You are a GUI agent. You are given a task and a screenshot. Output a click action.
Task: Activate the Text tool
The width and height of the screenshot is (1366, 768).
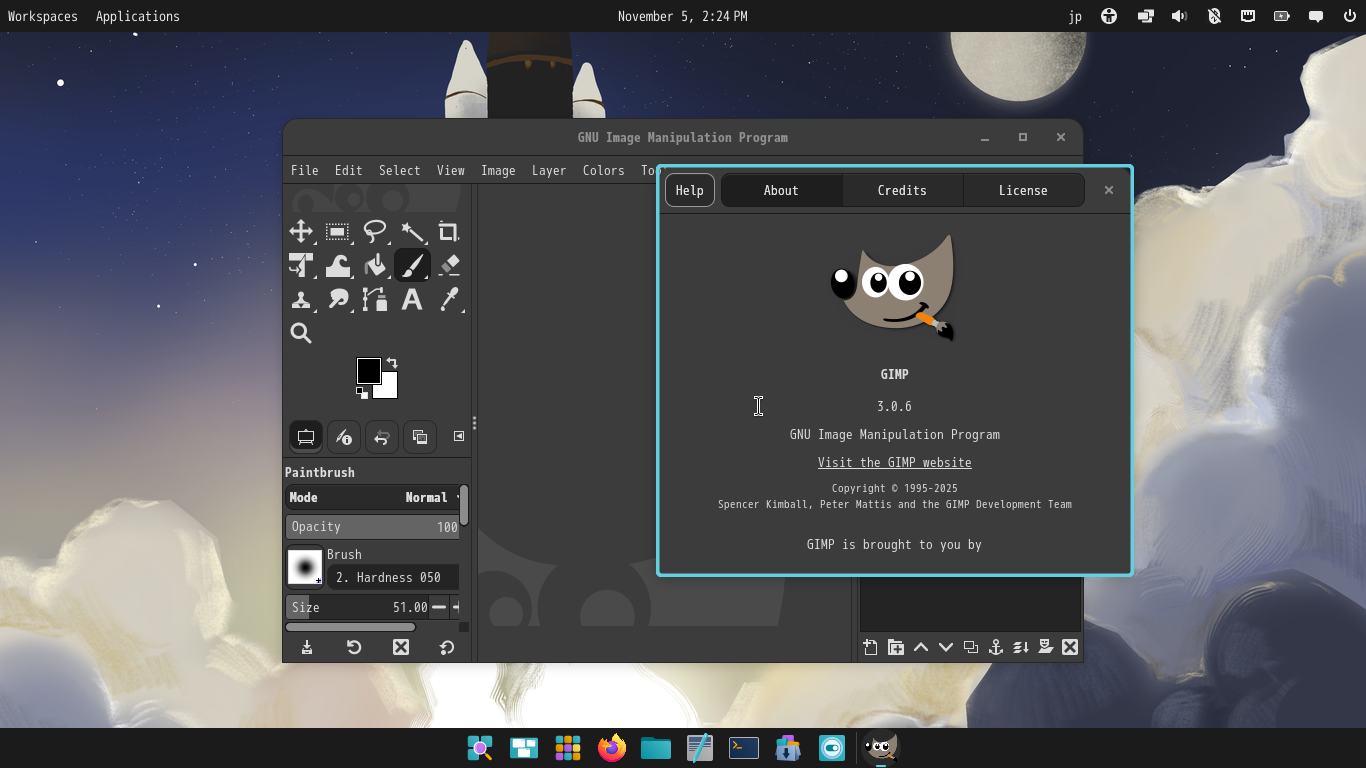click(x=412, y=300)
